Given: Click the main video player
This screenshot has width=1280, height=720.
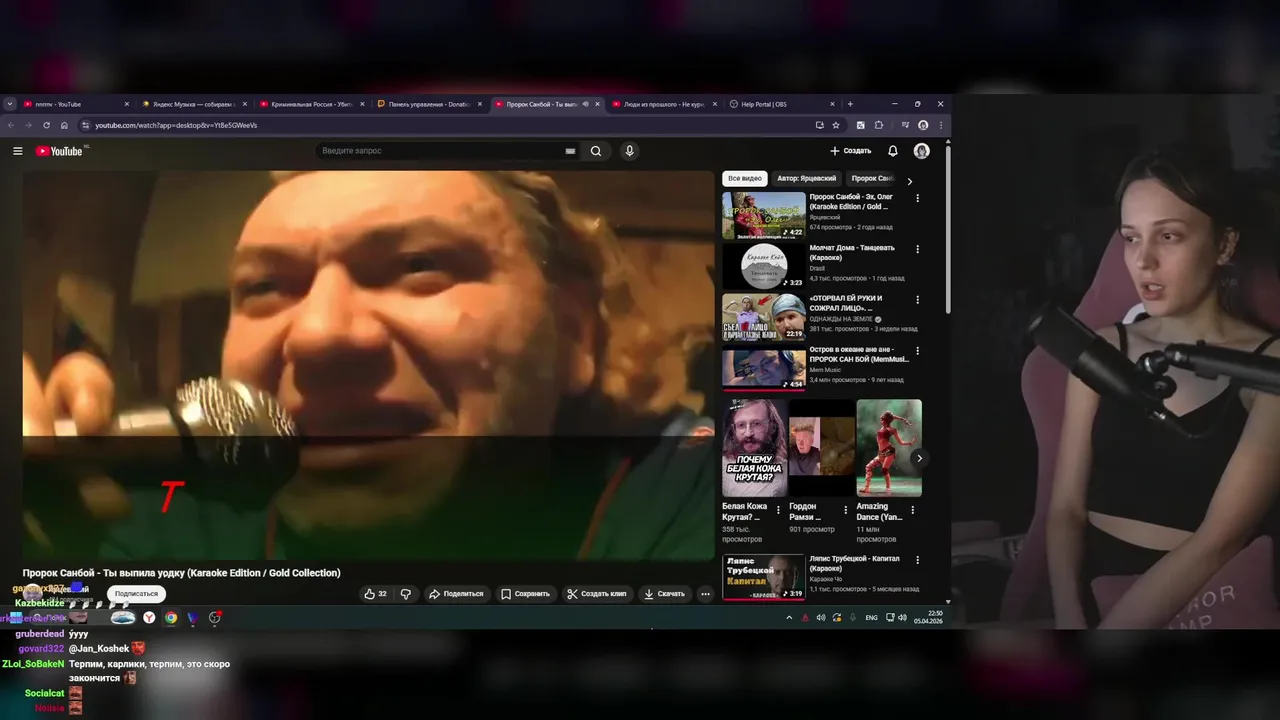Looking at the screenshot, I should (368, 365).
